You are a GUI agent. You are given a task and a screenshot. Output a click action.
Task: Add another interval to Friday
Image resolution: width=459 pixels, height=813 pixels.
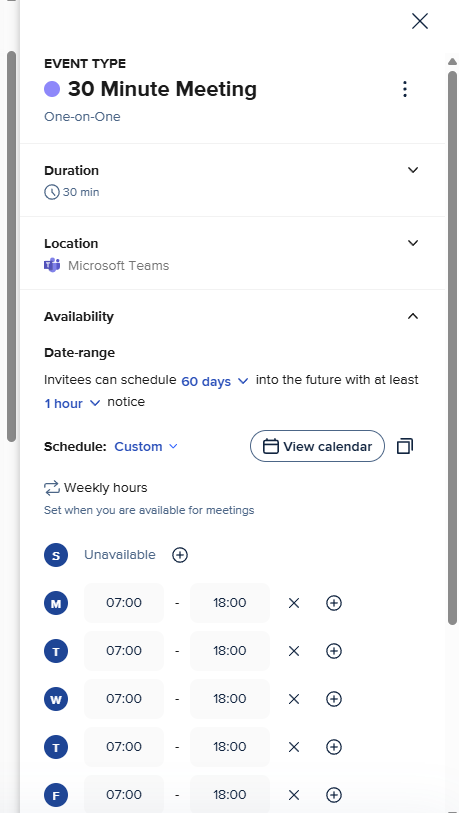coord(334,795)
